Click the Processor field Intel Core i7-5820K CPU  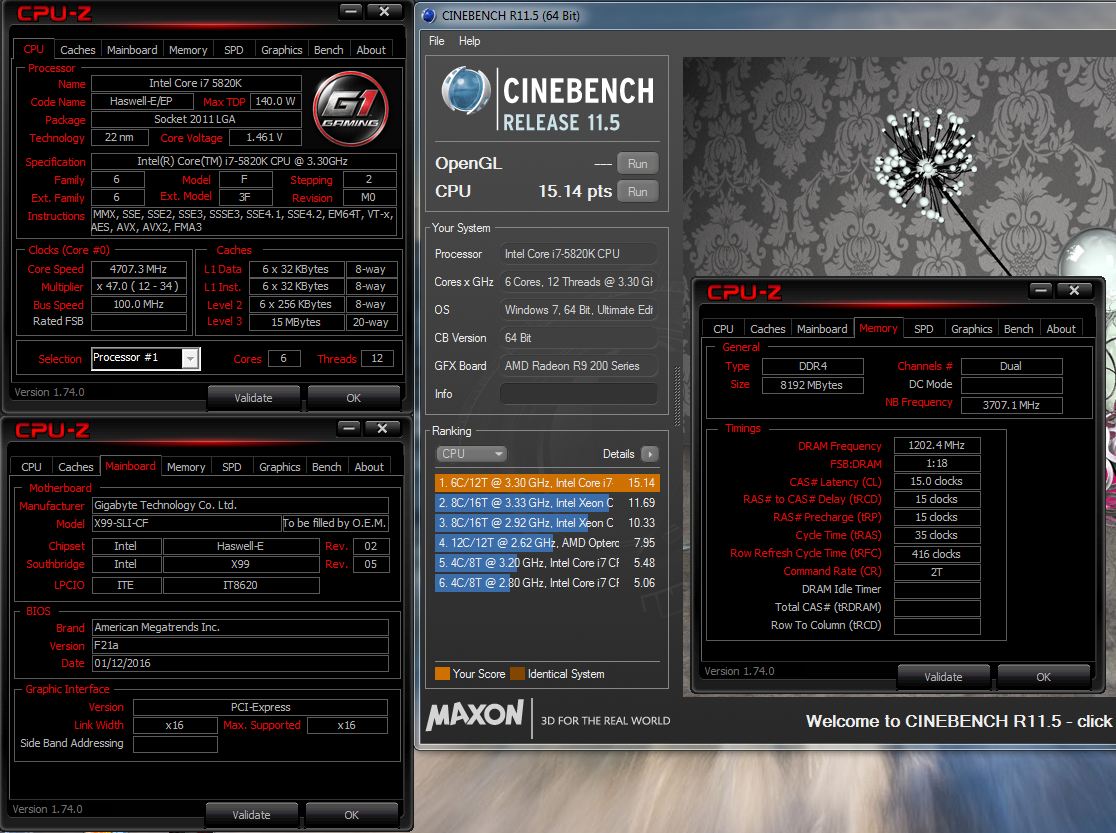point(579,254)
